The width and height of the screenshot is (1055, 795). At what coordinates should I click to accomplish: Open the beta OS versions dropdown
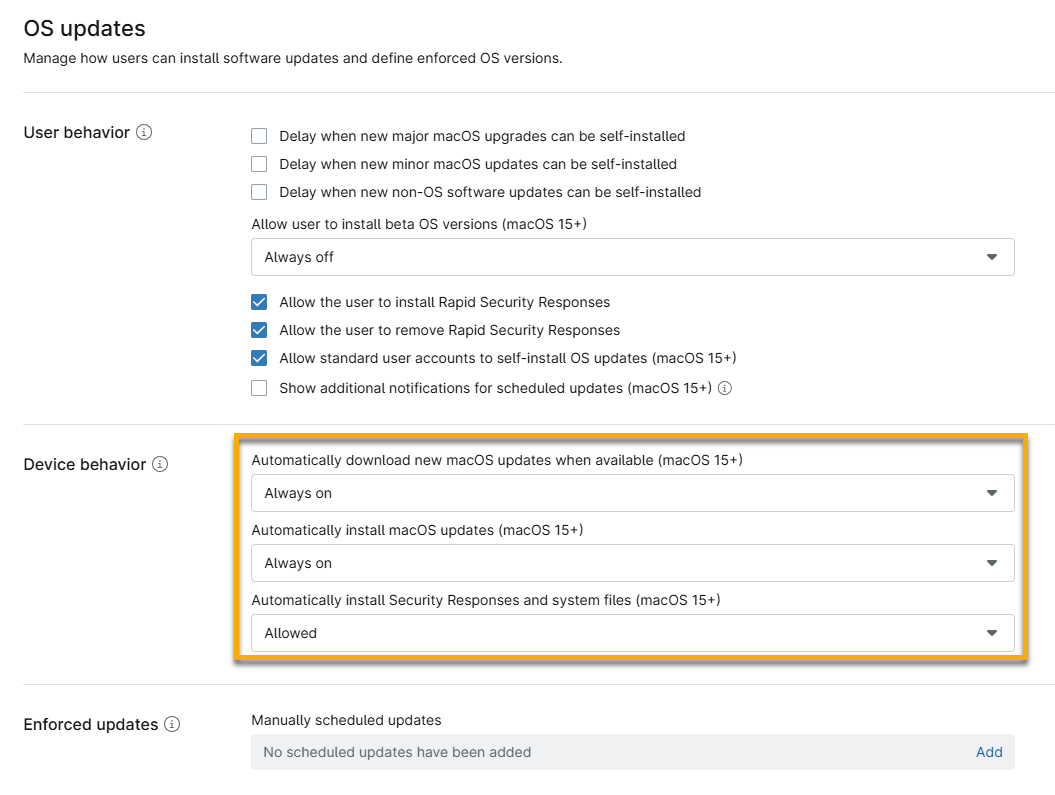pyautogui.click(x=632, y=257)
